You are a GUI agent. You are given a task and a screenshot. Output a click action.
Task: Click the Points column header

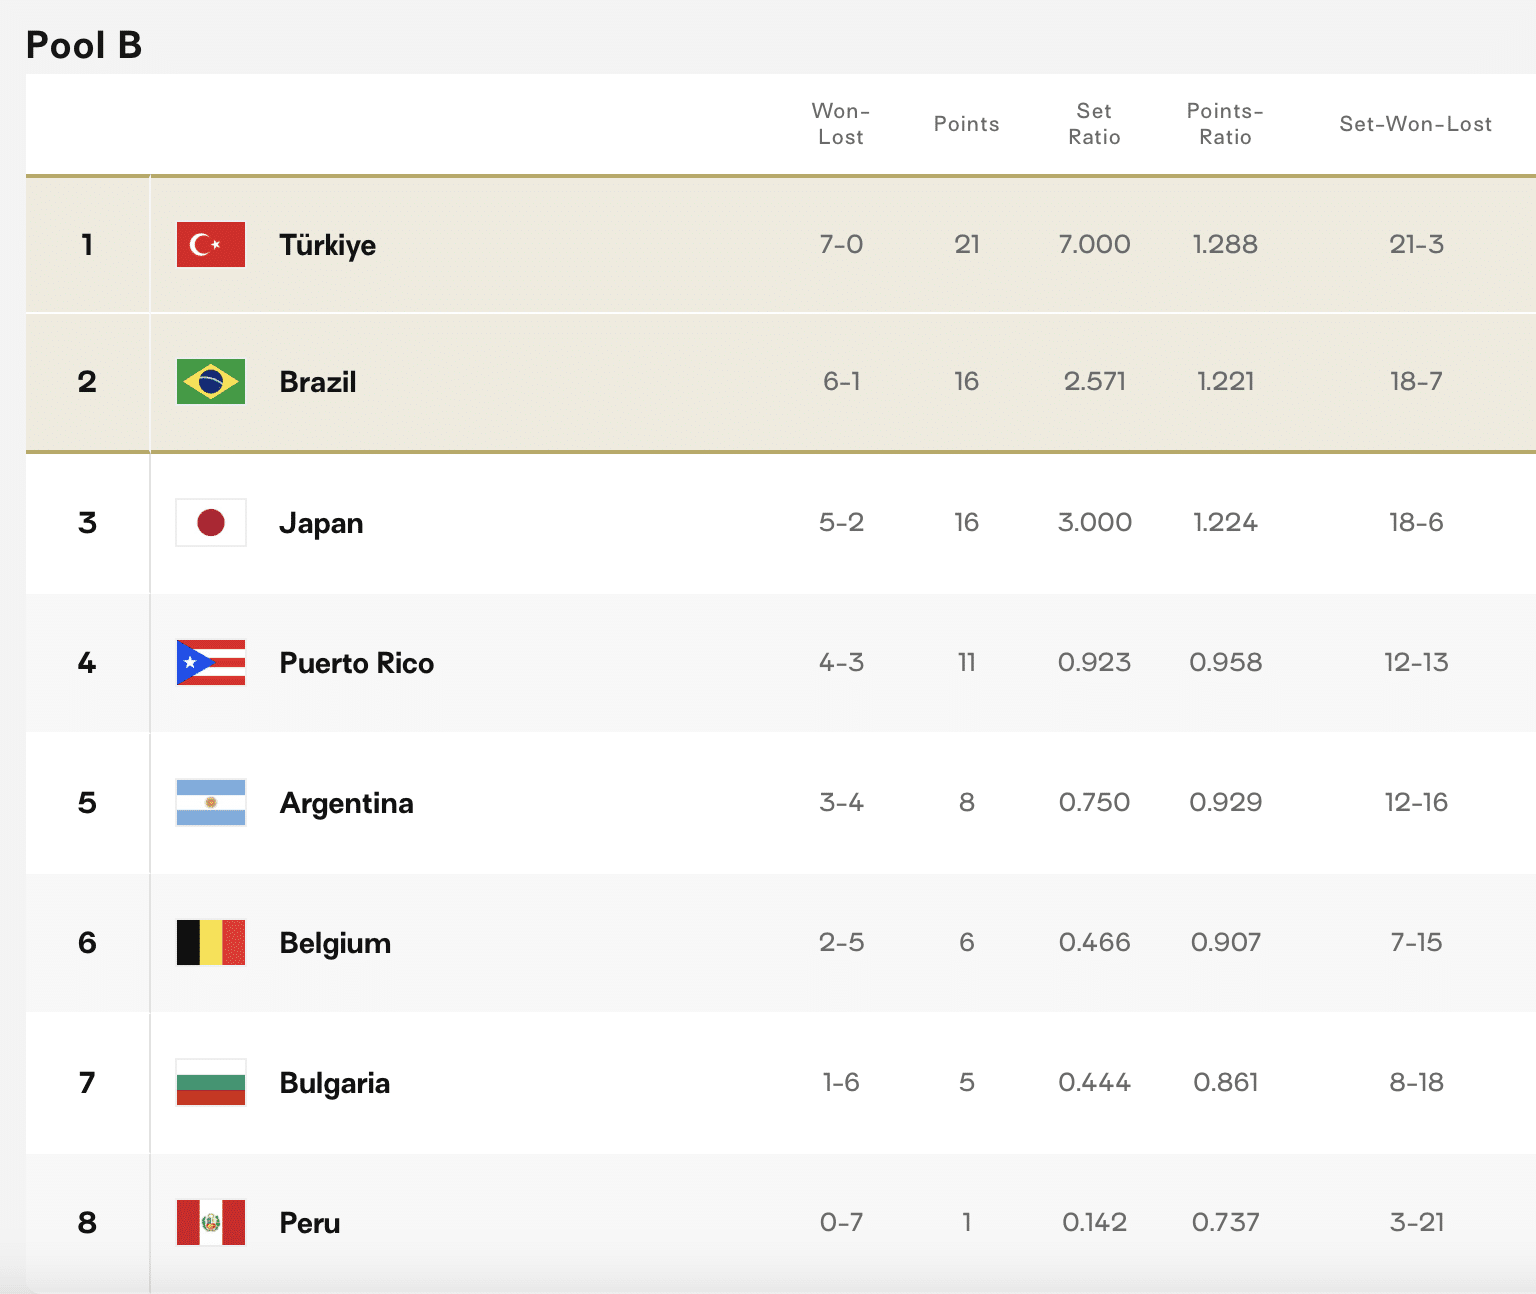coord(966,124)
